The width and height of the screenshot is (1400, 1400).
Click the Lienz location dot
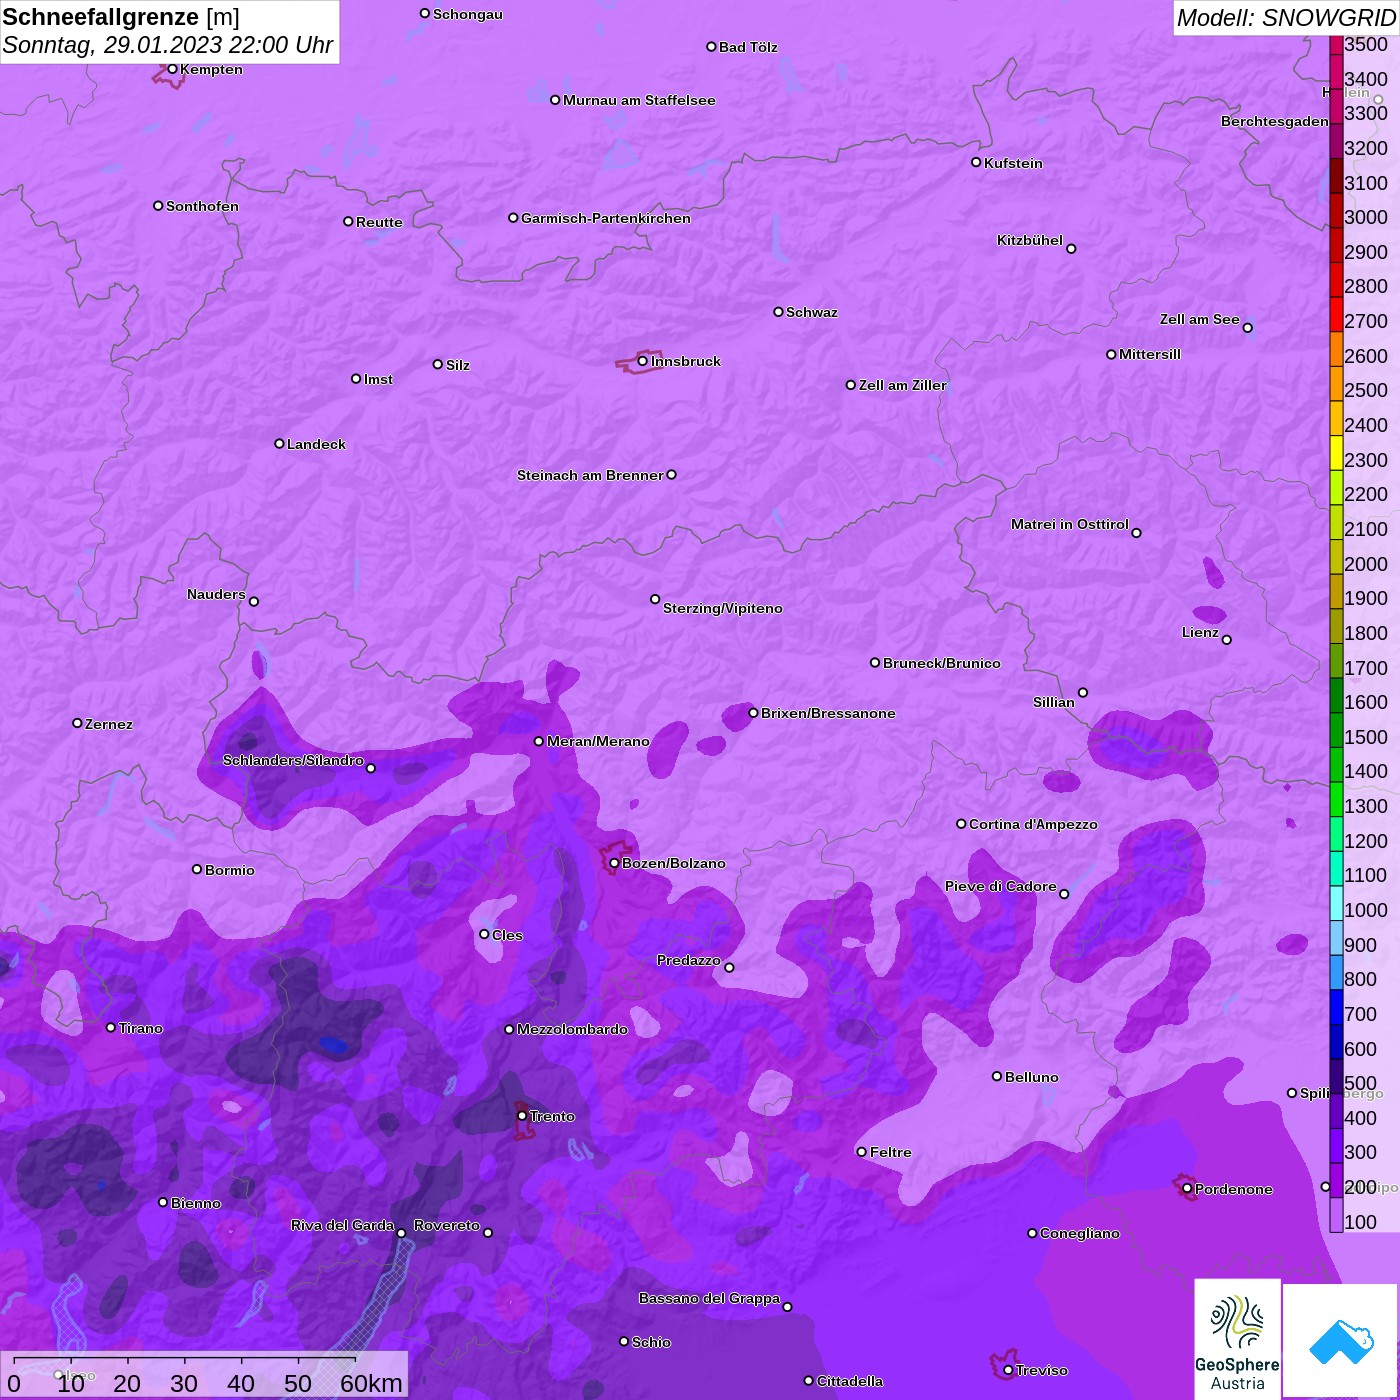pyautogui.click(x=1227, y=640)
